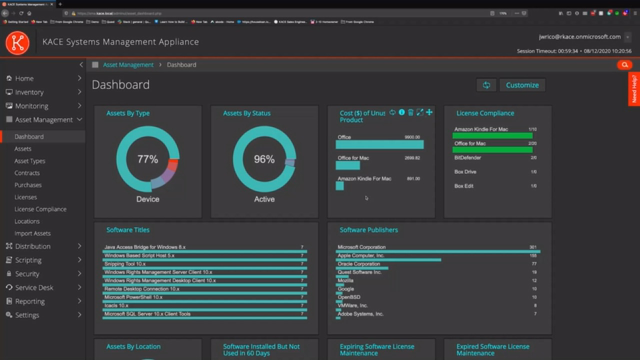
Task: Collapse the left sidebar with the arrow
Action: [x=81, y=64]
